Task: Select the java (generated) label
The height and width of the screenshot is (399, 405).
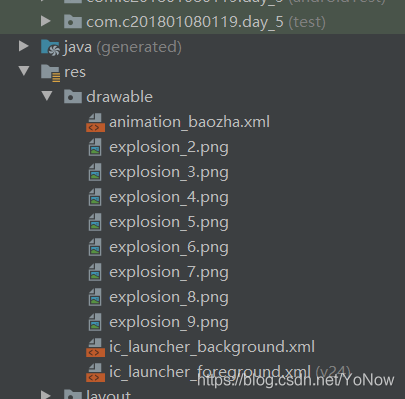Action: (122, 47)
